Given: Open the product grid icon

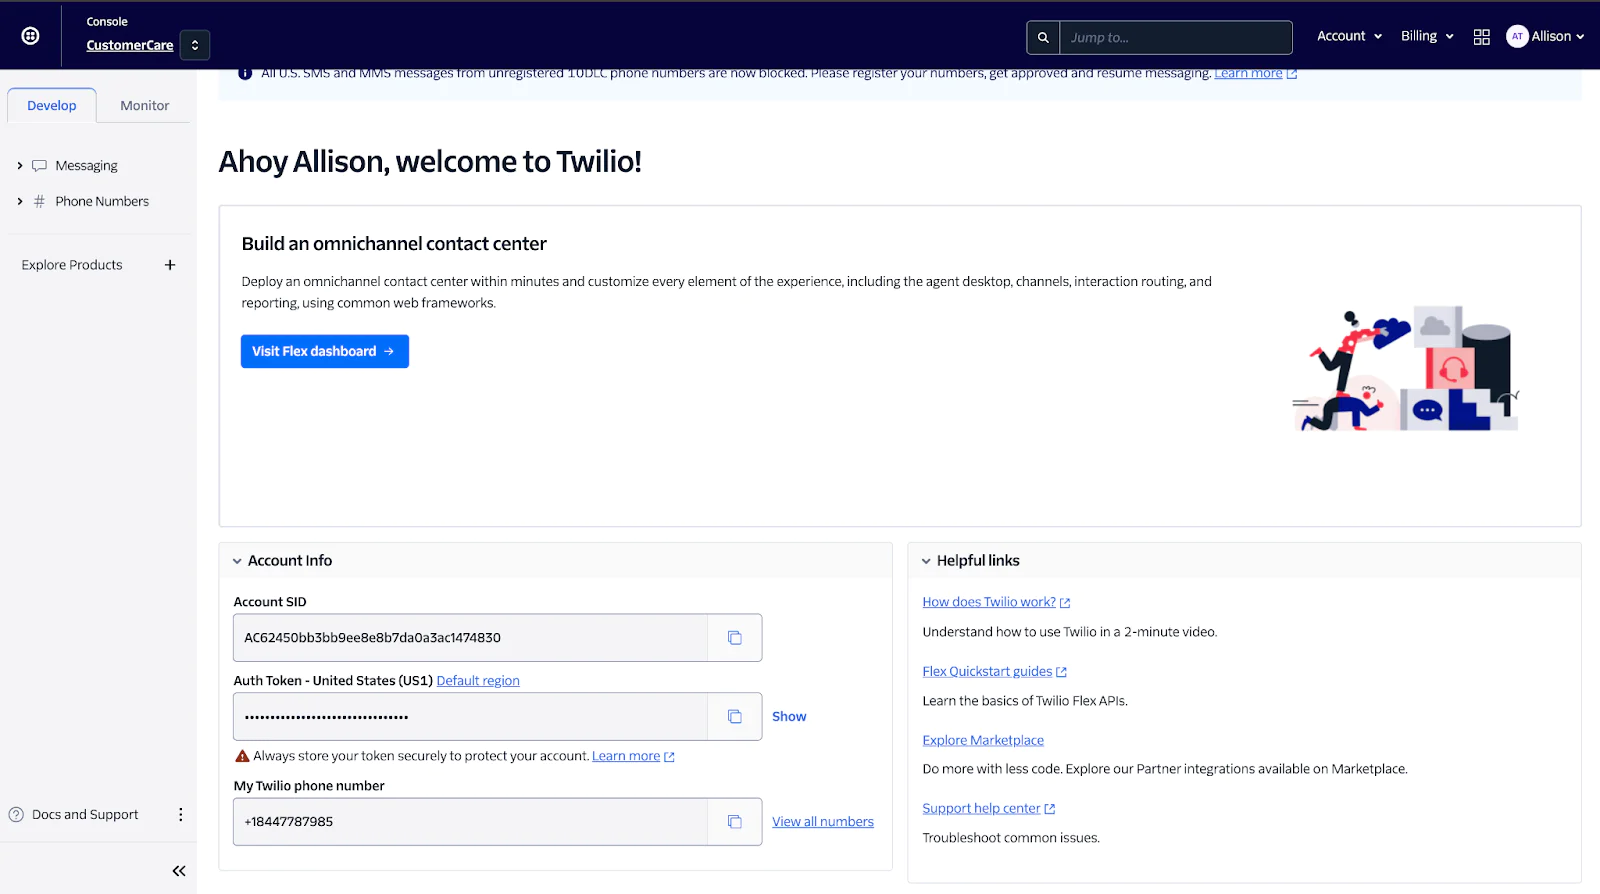Looking at the screenshot, I should click(1482, 37).
